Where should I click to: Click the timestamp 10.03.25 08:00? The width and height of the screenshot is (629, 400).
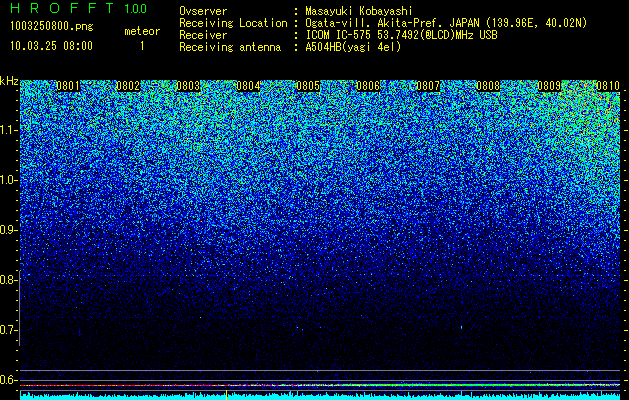point(51,46)
